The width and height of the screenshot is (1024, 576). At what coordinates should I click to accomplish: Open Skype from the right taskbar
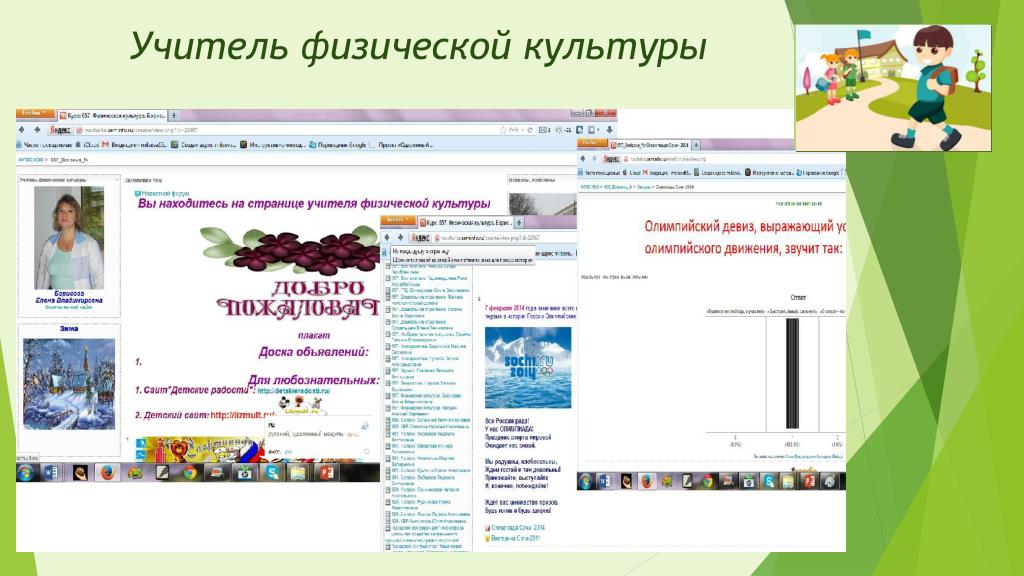point(769,481)
